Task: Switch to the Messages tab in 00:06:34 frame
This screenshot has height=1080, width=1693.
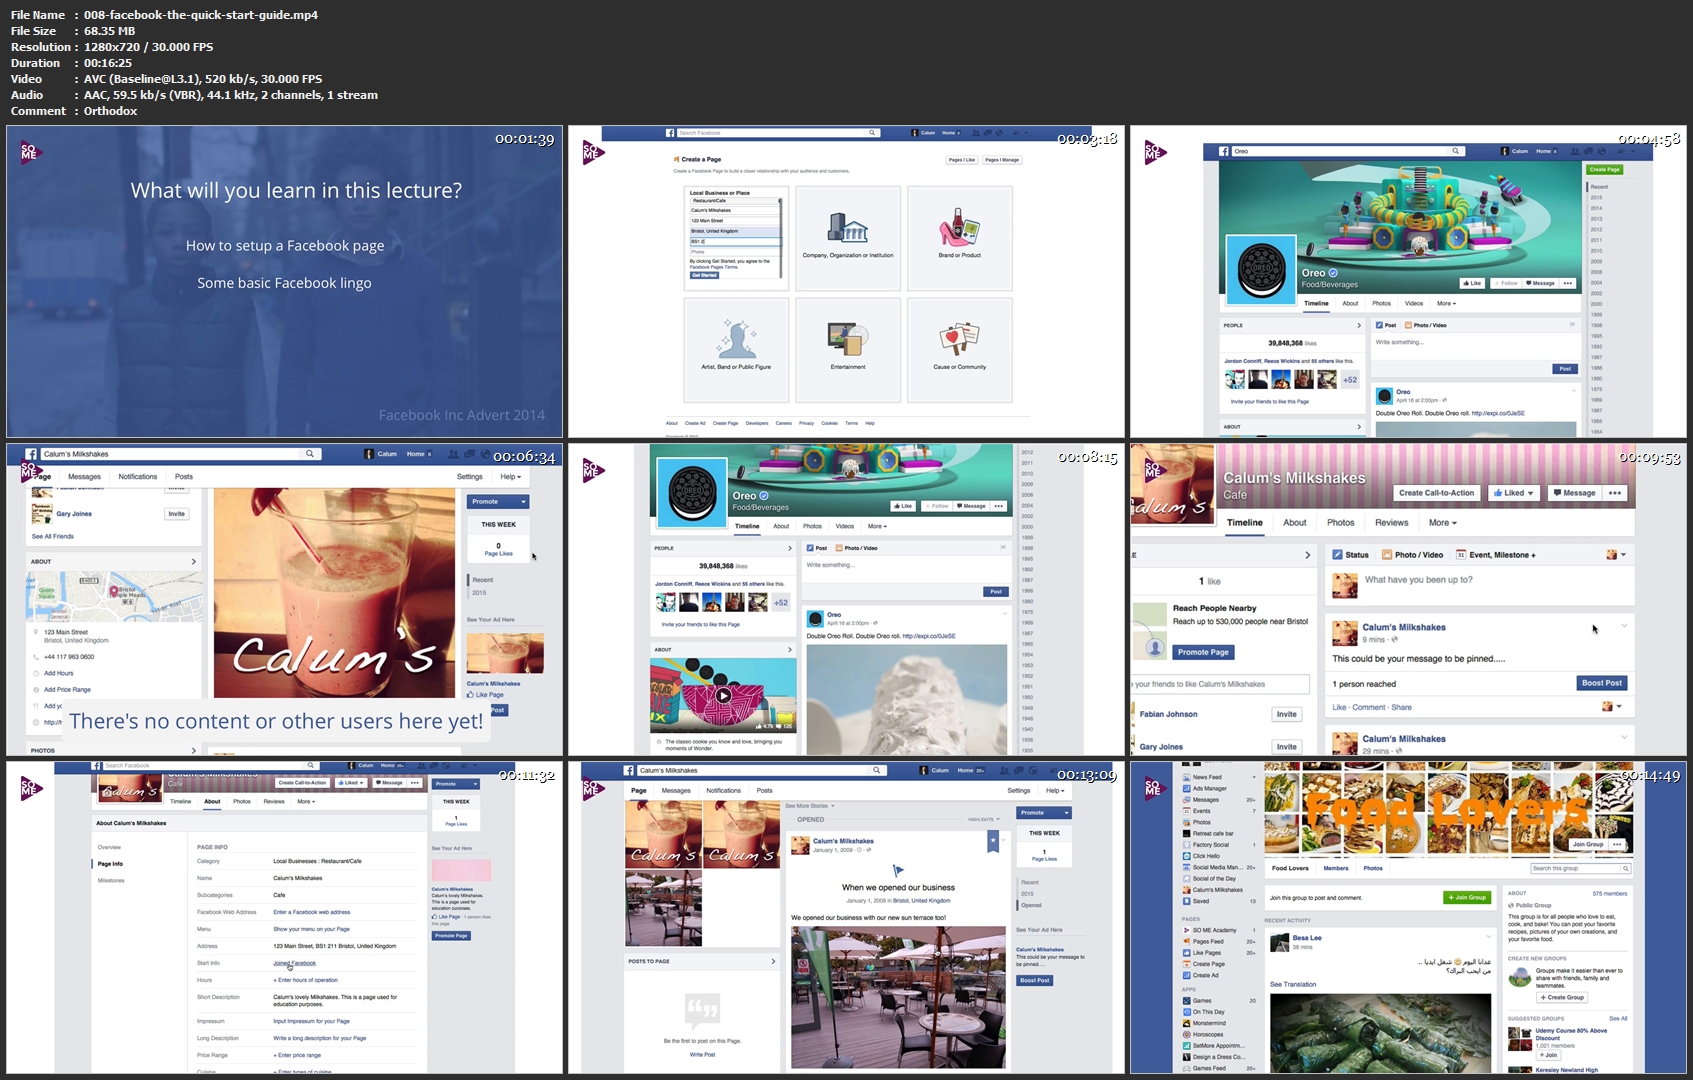Action: coord(84,477)
